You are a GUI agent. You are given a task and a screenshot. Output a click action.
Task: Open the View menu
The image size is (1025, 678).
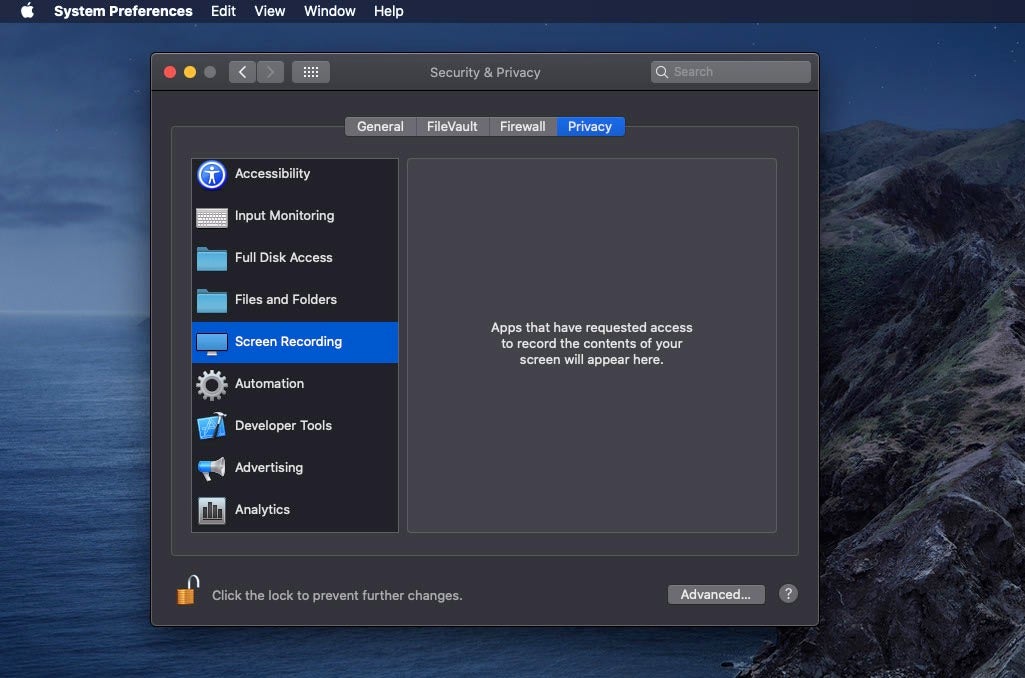[269, 11]
